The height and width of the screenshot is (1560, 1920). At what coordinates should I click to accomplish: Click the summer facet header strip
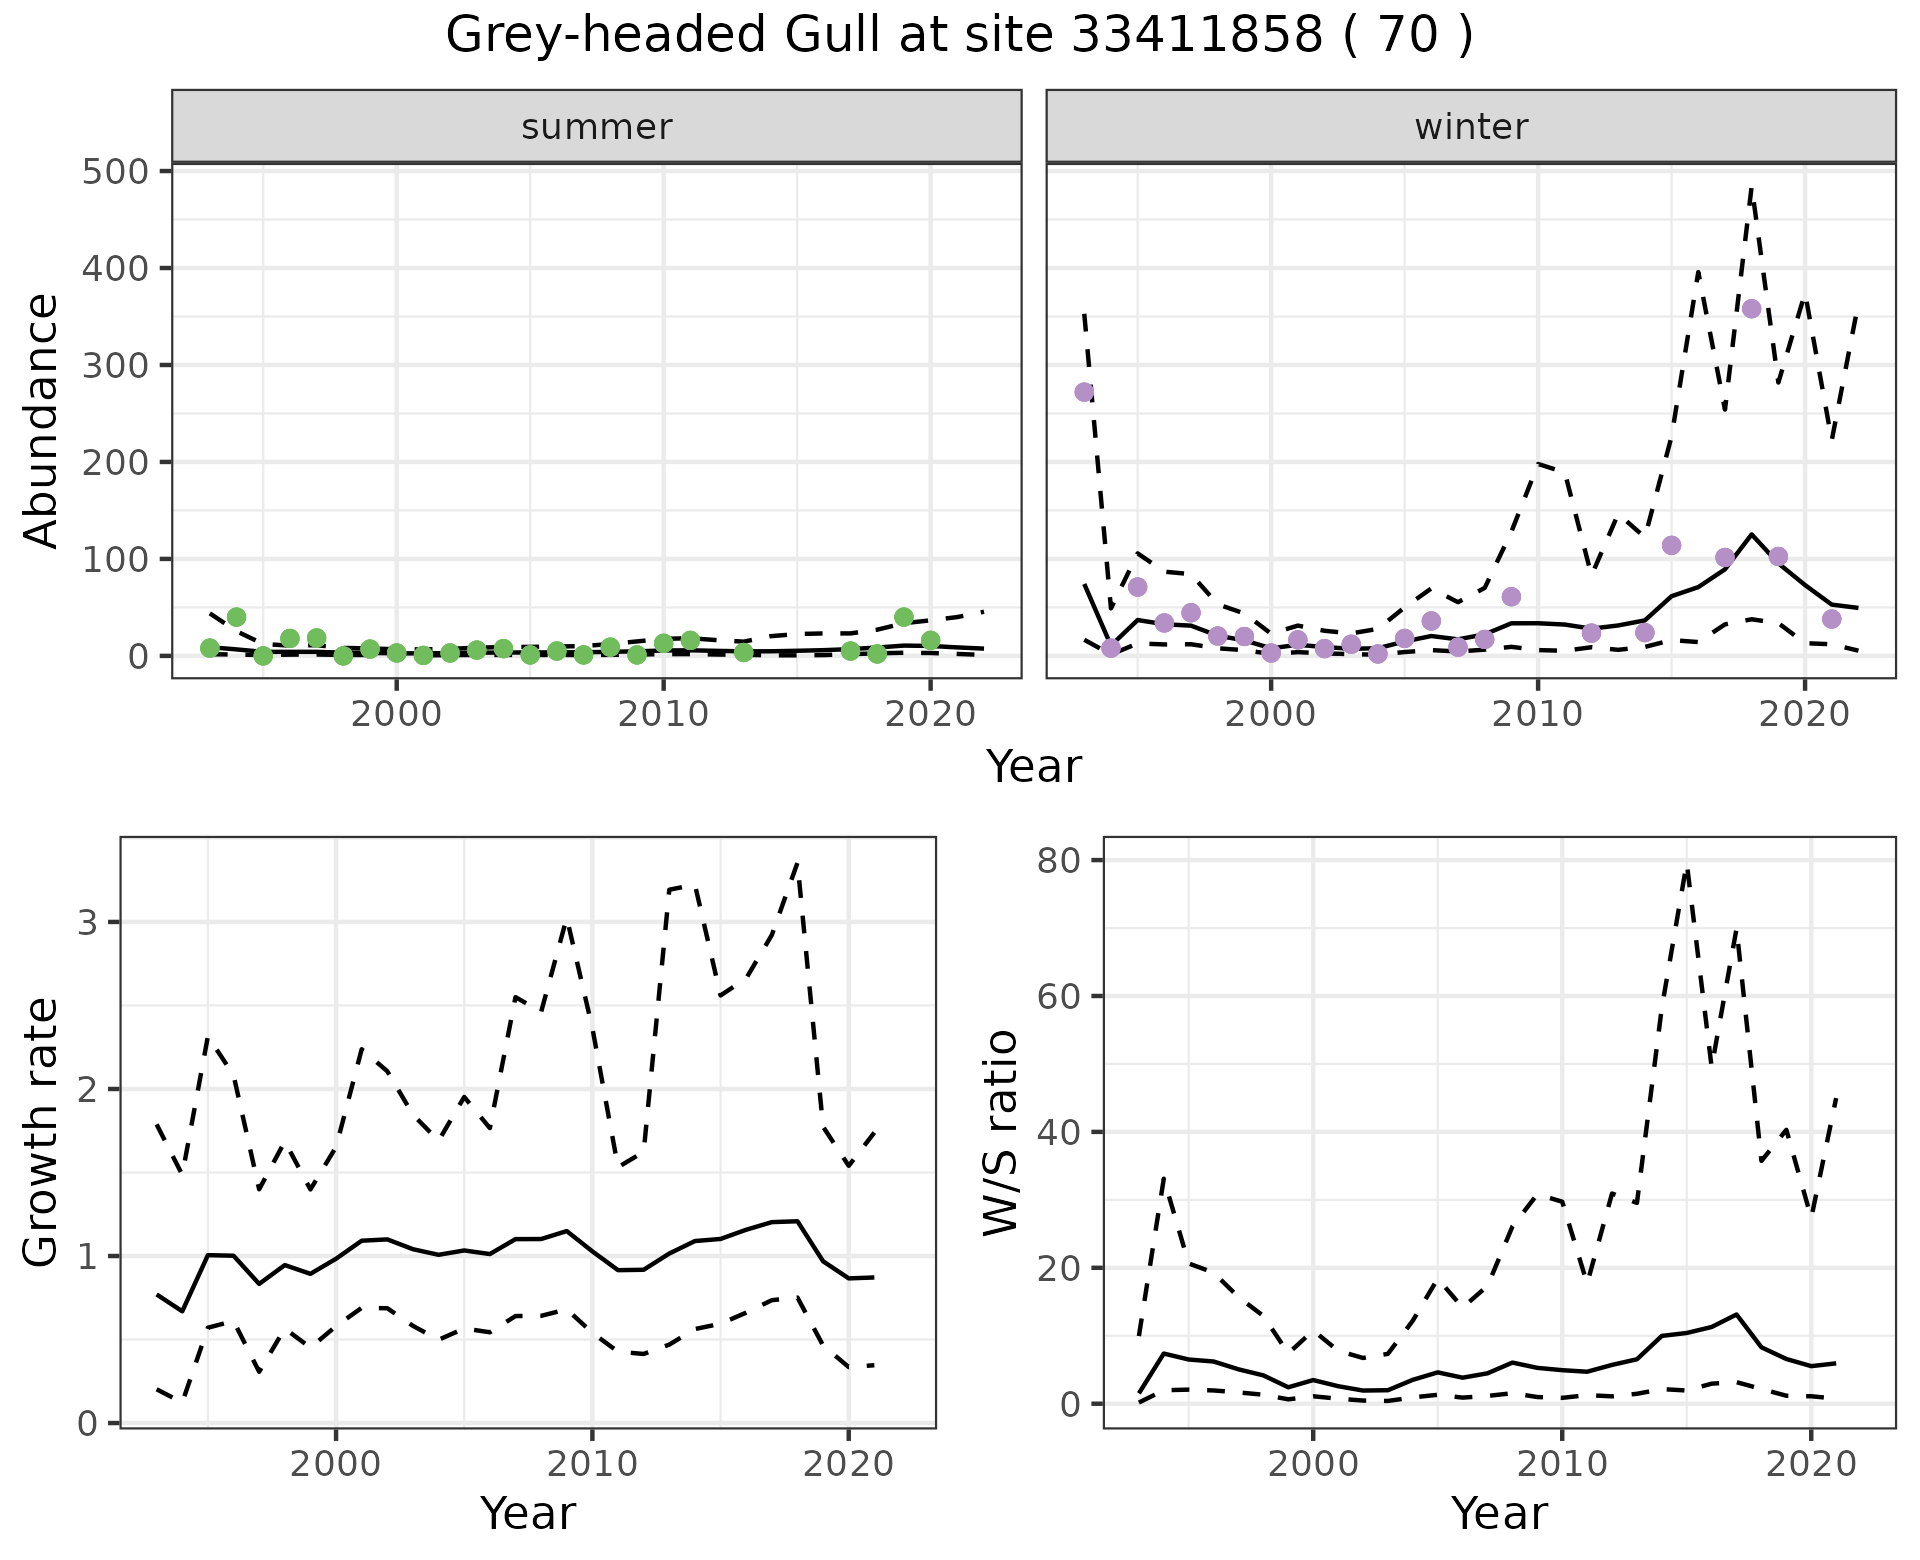[x=596, y=127]
